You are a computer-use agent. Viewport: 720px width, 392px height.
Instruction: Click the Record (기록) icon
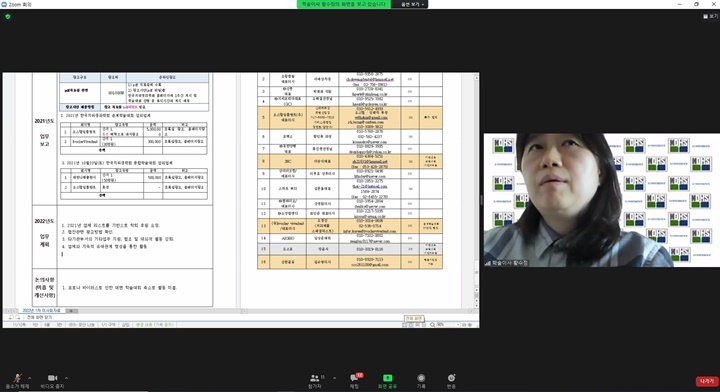[421, 381]
